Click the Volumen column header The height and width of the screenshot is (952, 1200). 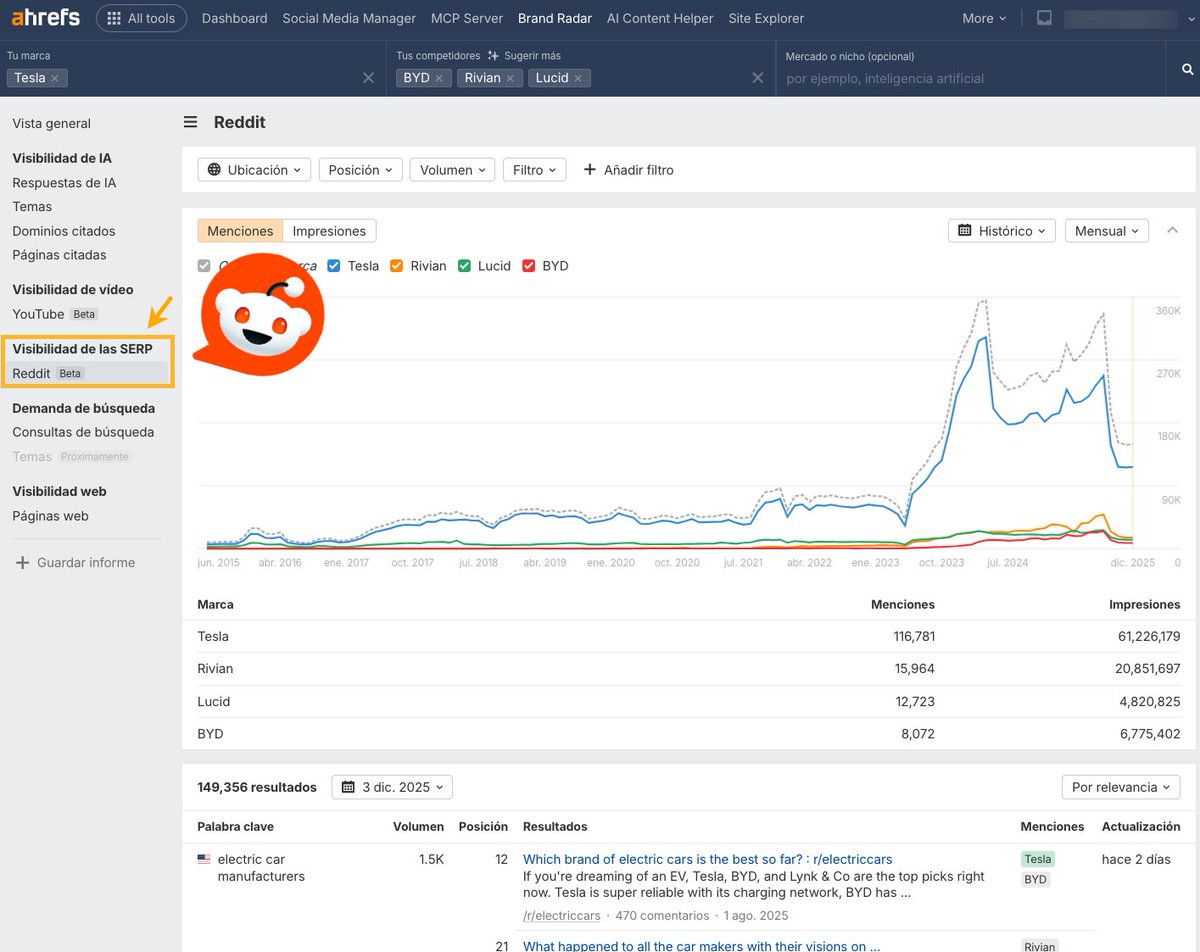click(418, 827)
